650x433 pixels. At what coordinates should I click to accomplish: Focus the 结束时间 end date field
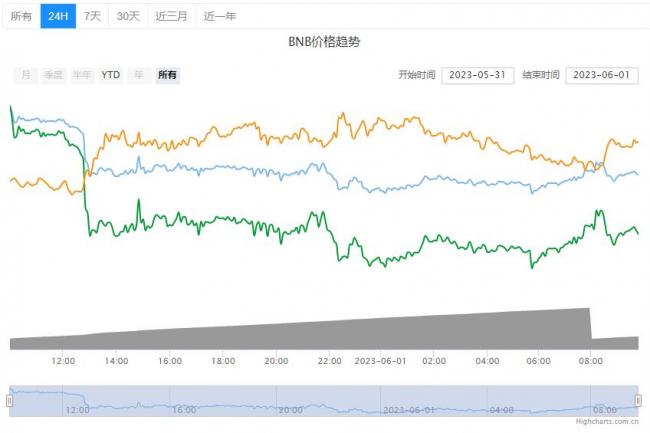pos(602,75)
